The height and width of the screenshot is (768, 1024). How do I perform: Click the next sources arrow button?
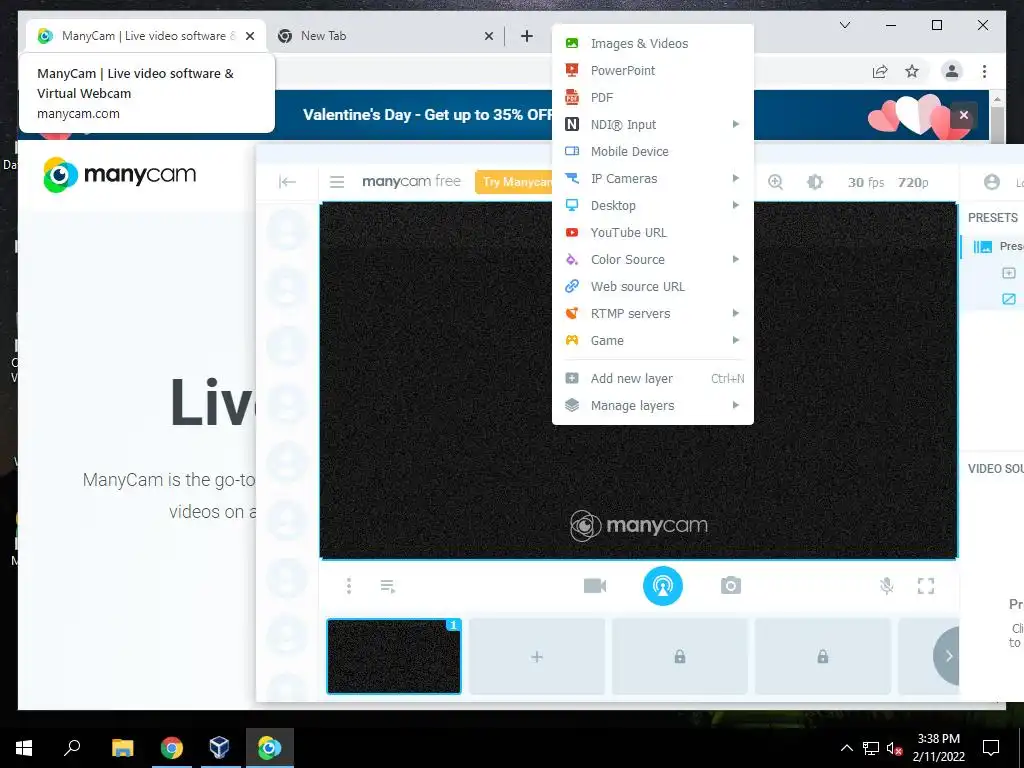(947, 656)
